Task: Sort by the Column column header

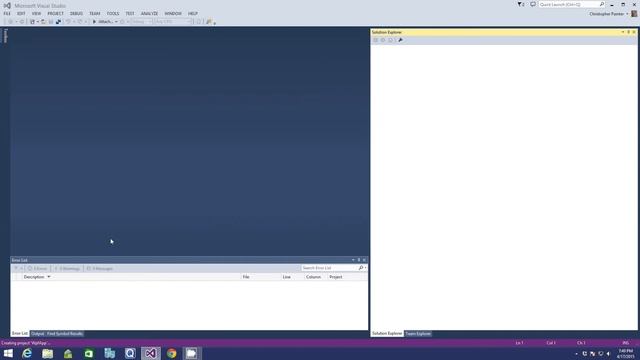Action: point(316,277)
